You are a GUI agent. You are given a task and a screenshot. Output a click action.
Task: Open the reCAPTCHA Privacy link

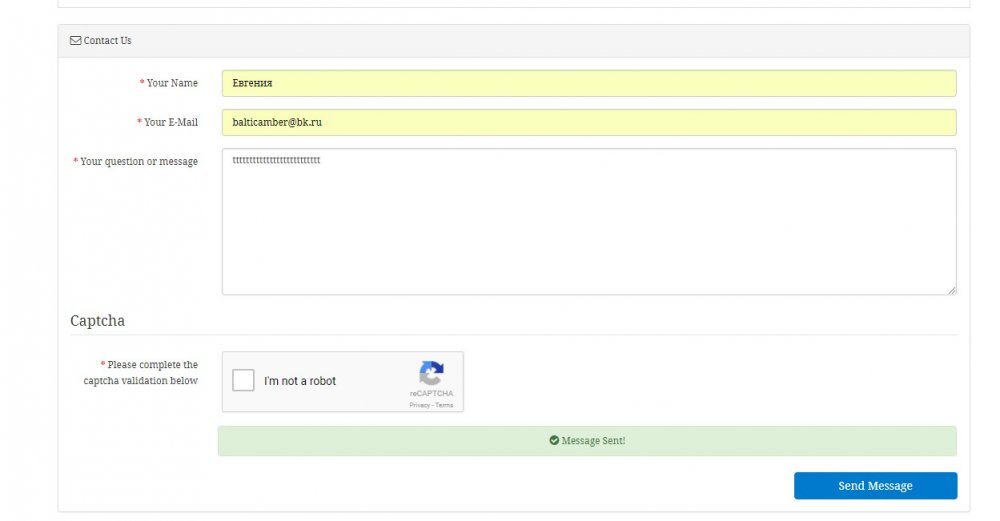(419, 405)
